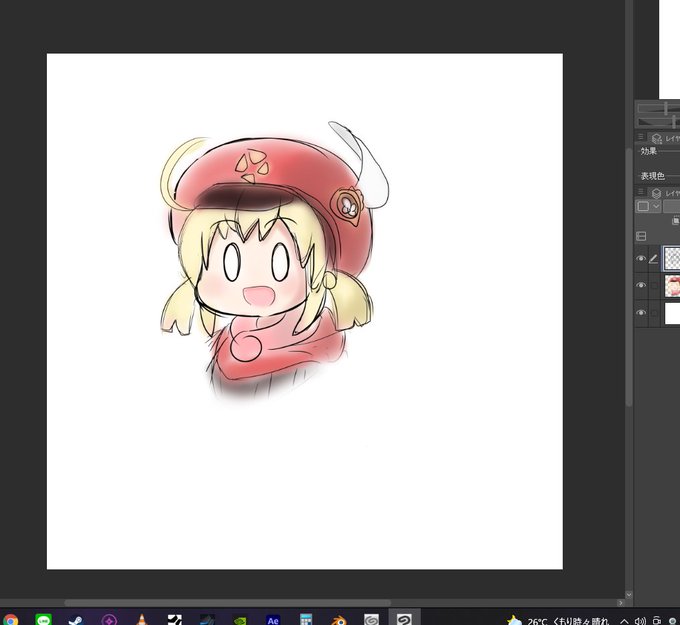Click the canvas horizontal scrollbar thumb
Image resolution: width=680 pixels, height=625 pixels.
pyautogui.click(x=228, y=603)
